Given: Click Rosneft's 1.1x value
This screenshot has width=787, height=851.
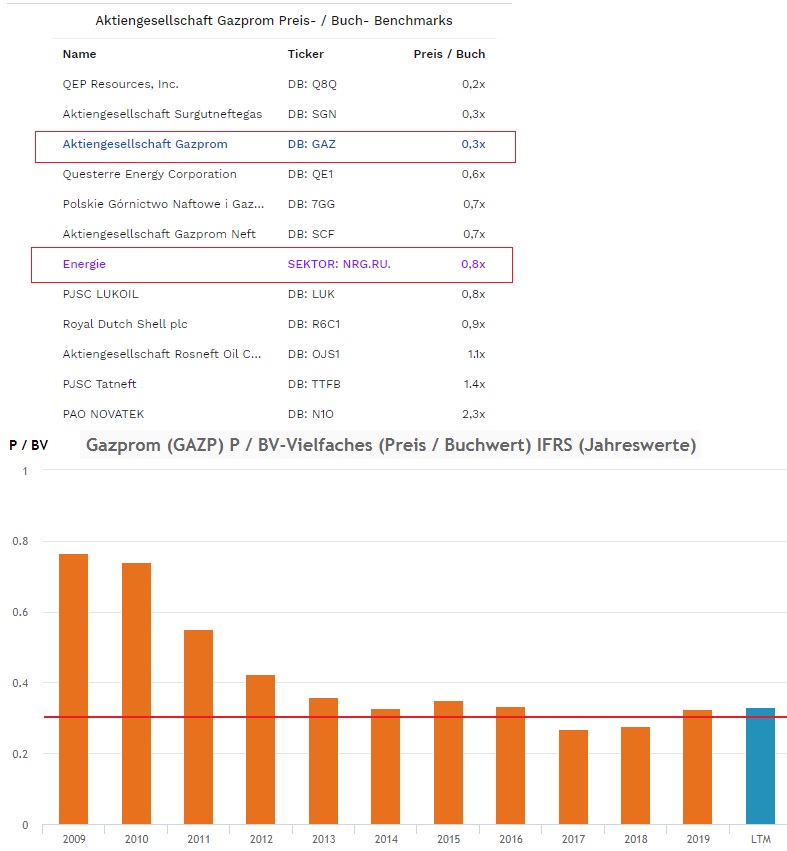Looking at the screenshot, I should (x=477, y=354).
